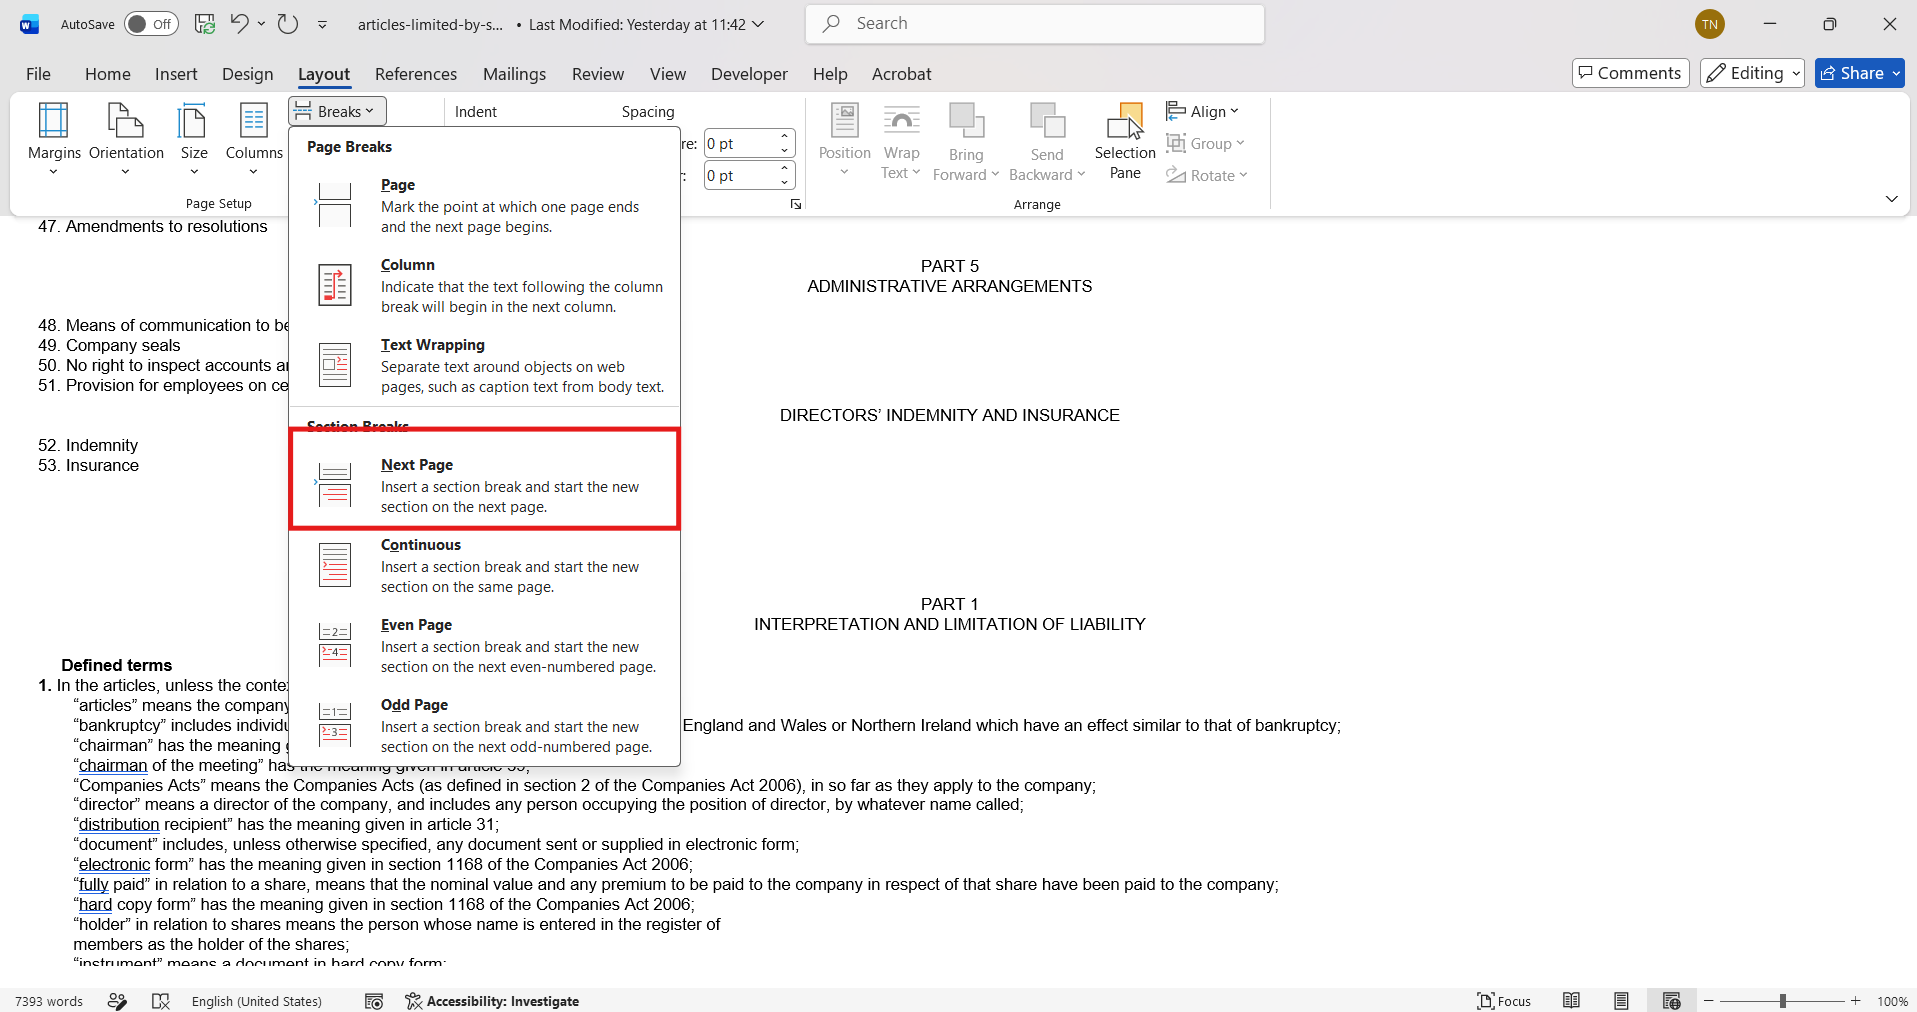Click the Save icon in title bar
The width and height of the screenshot is (1917, 1012).
(205, 24)
